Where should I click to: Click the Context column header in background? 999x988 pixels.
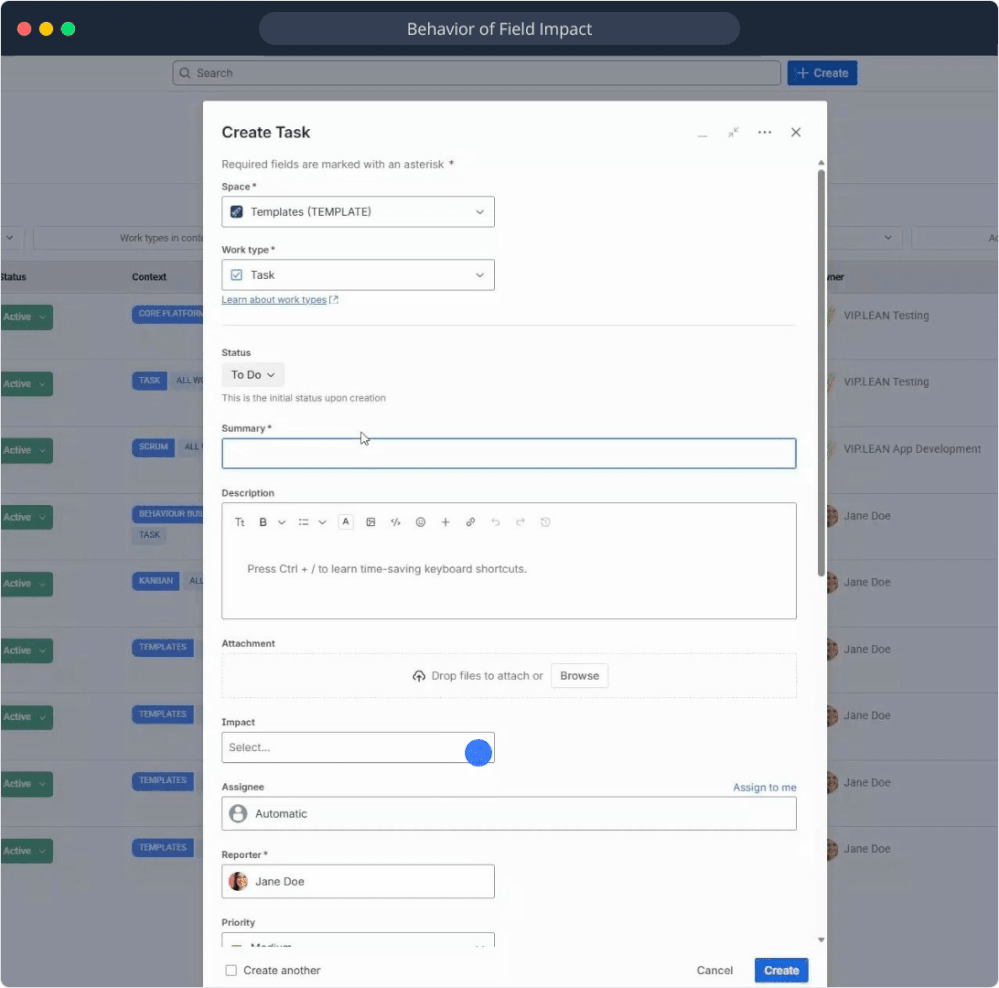[x=149, y=277]
